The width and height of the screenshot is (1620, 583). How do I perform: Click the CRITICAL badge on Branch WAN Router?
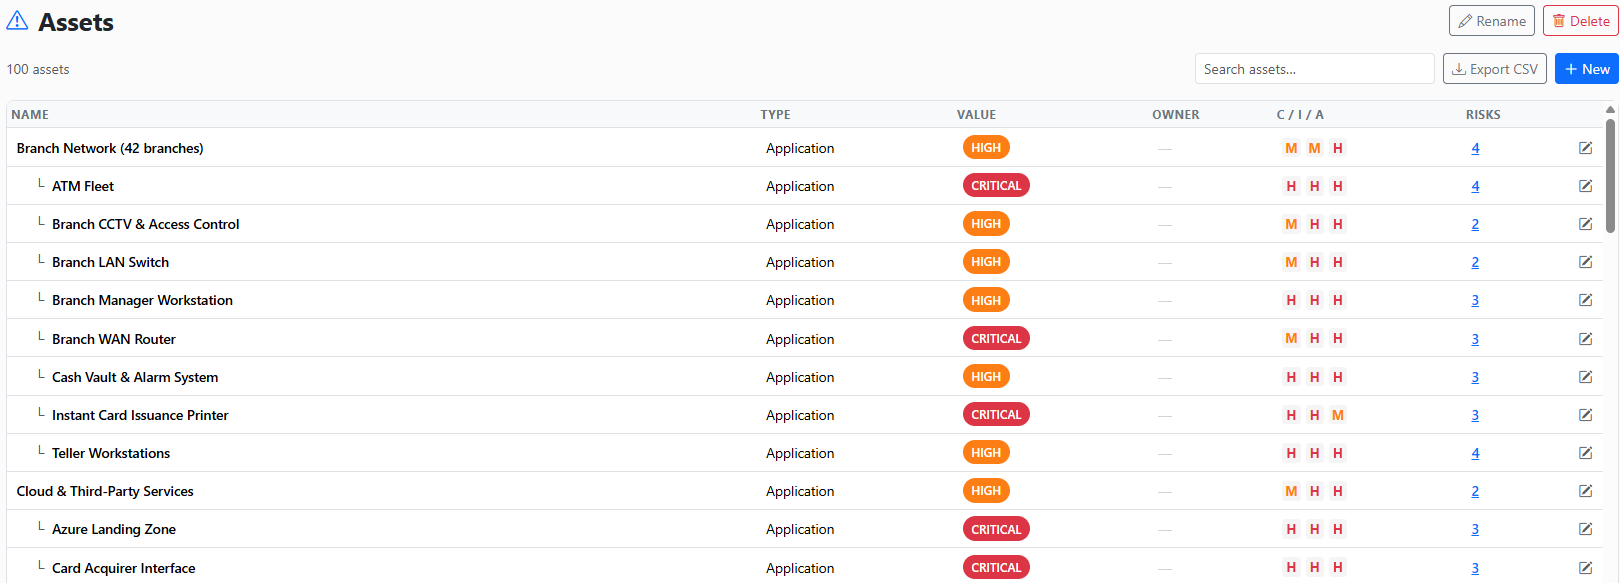click(996, 338)
